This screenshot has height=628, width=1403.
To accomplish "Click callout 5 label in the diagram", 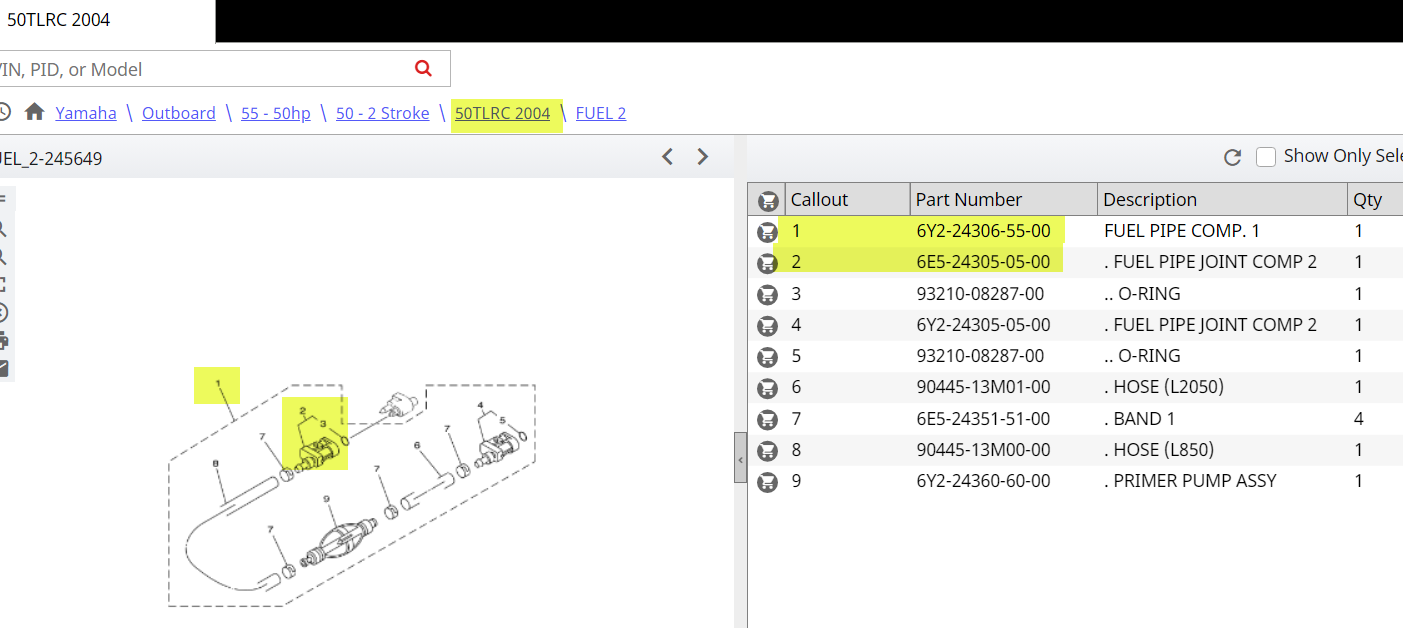I will point(503,421).
